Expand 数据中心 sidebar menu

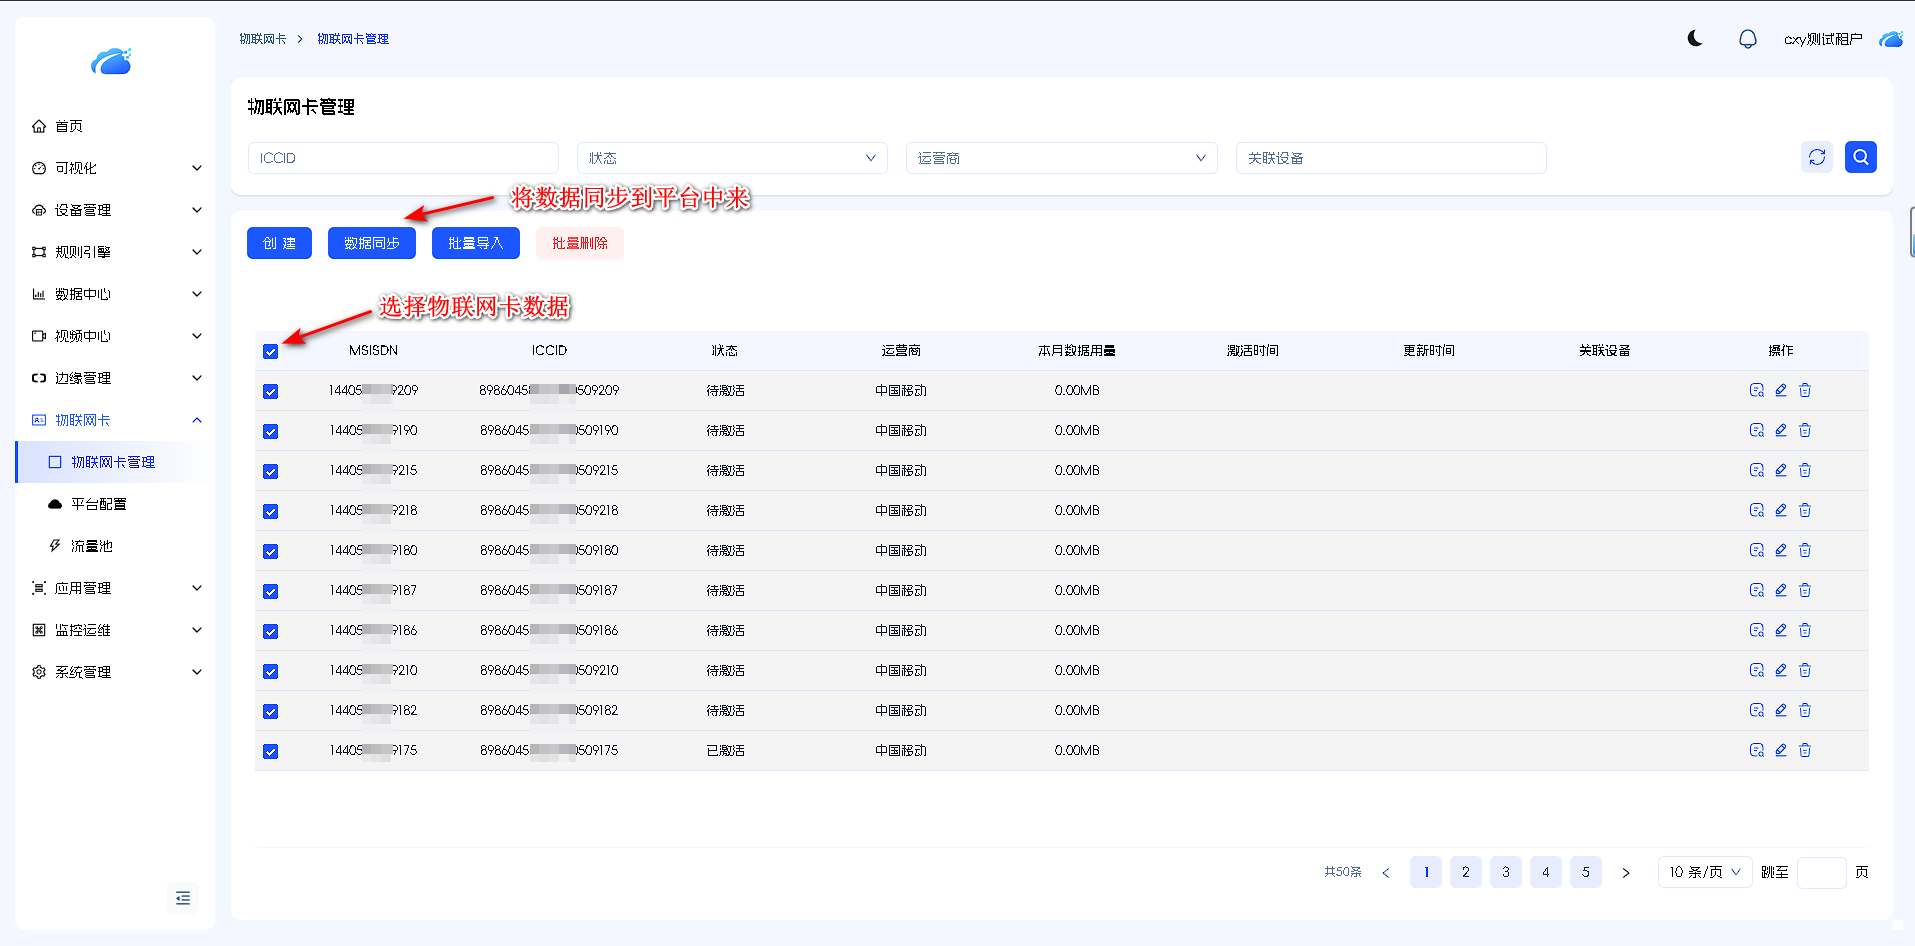(116, 294)
